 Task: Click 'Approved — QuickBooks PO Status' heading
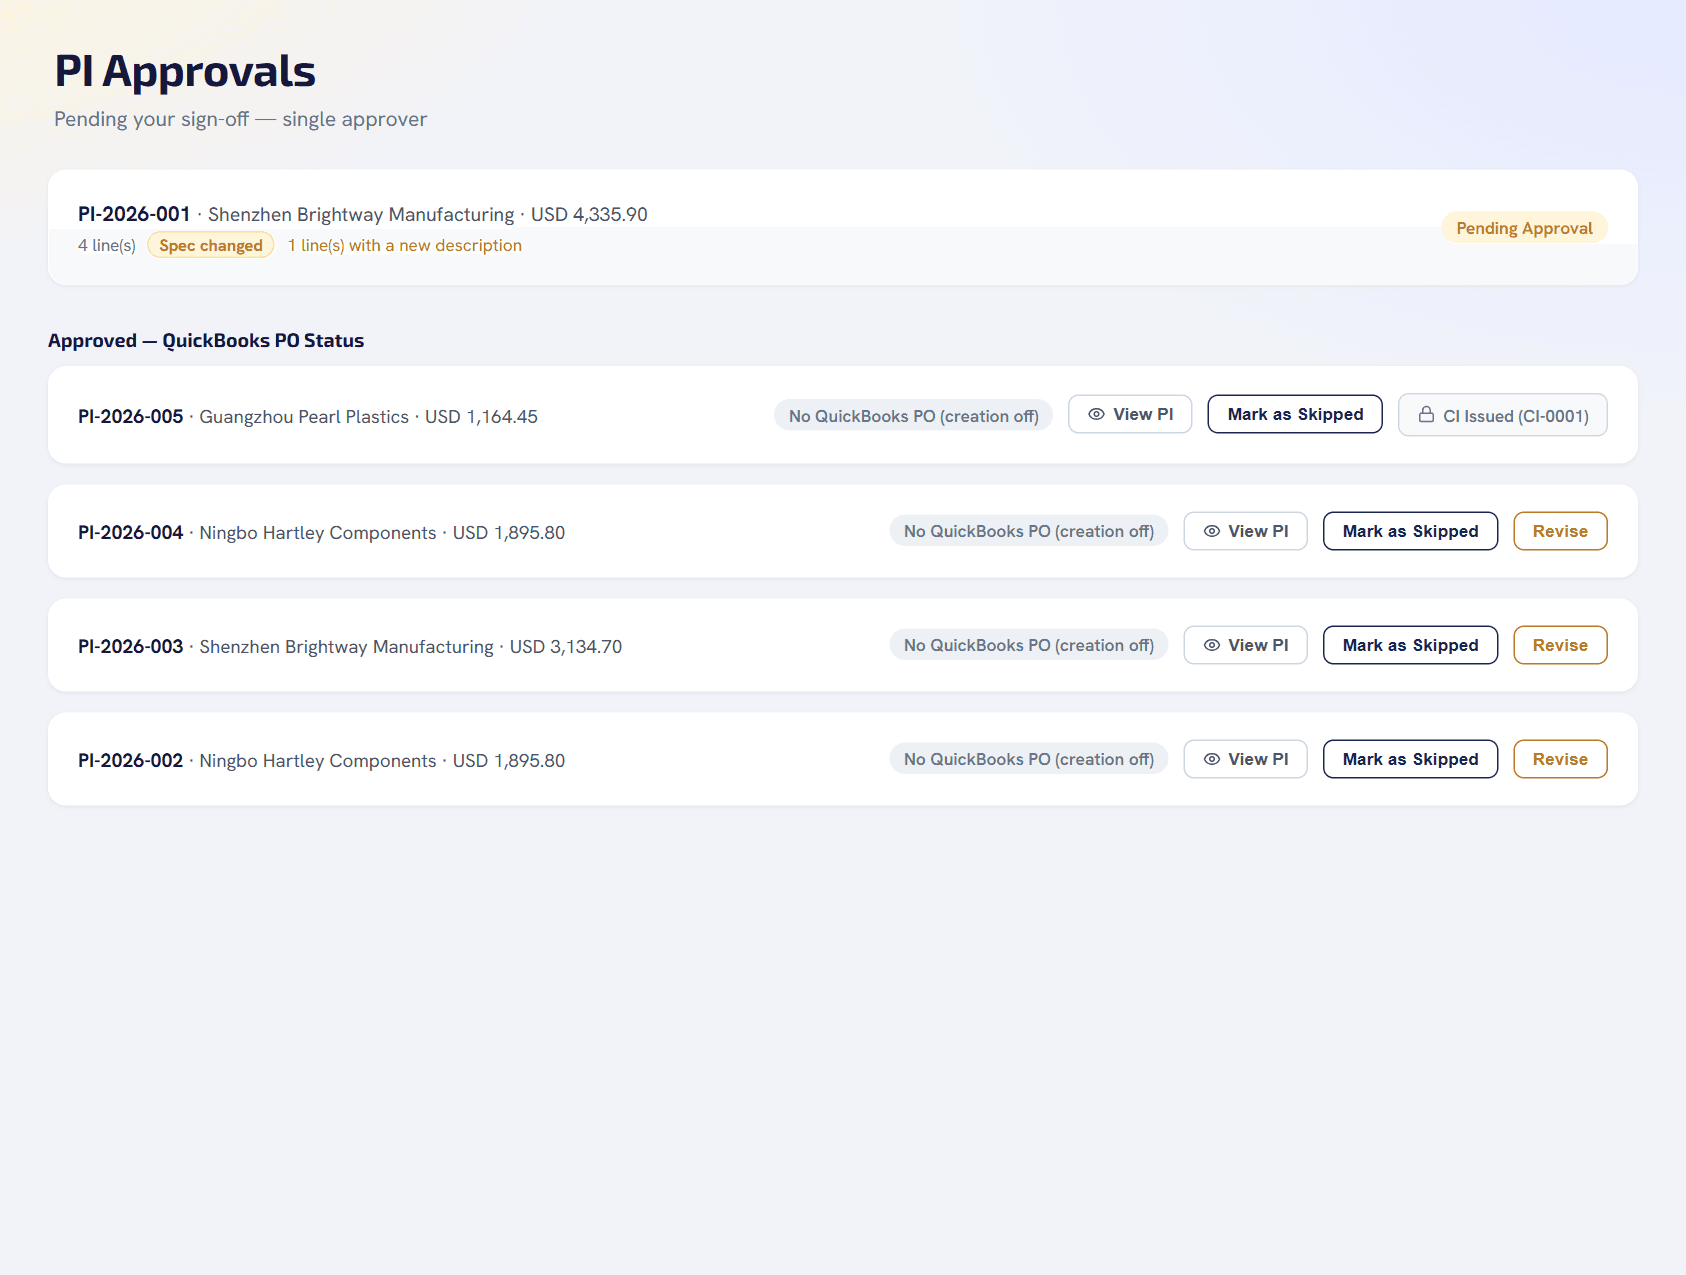(x=206, y=340)
